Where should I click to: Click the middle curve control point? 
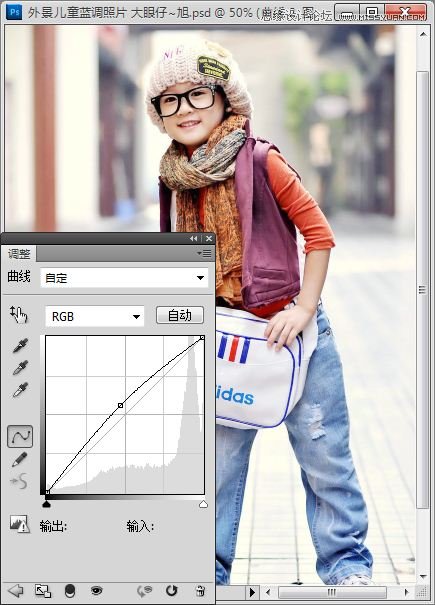(121, 405)
